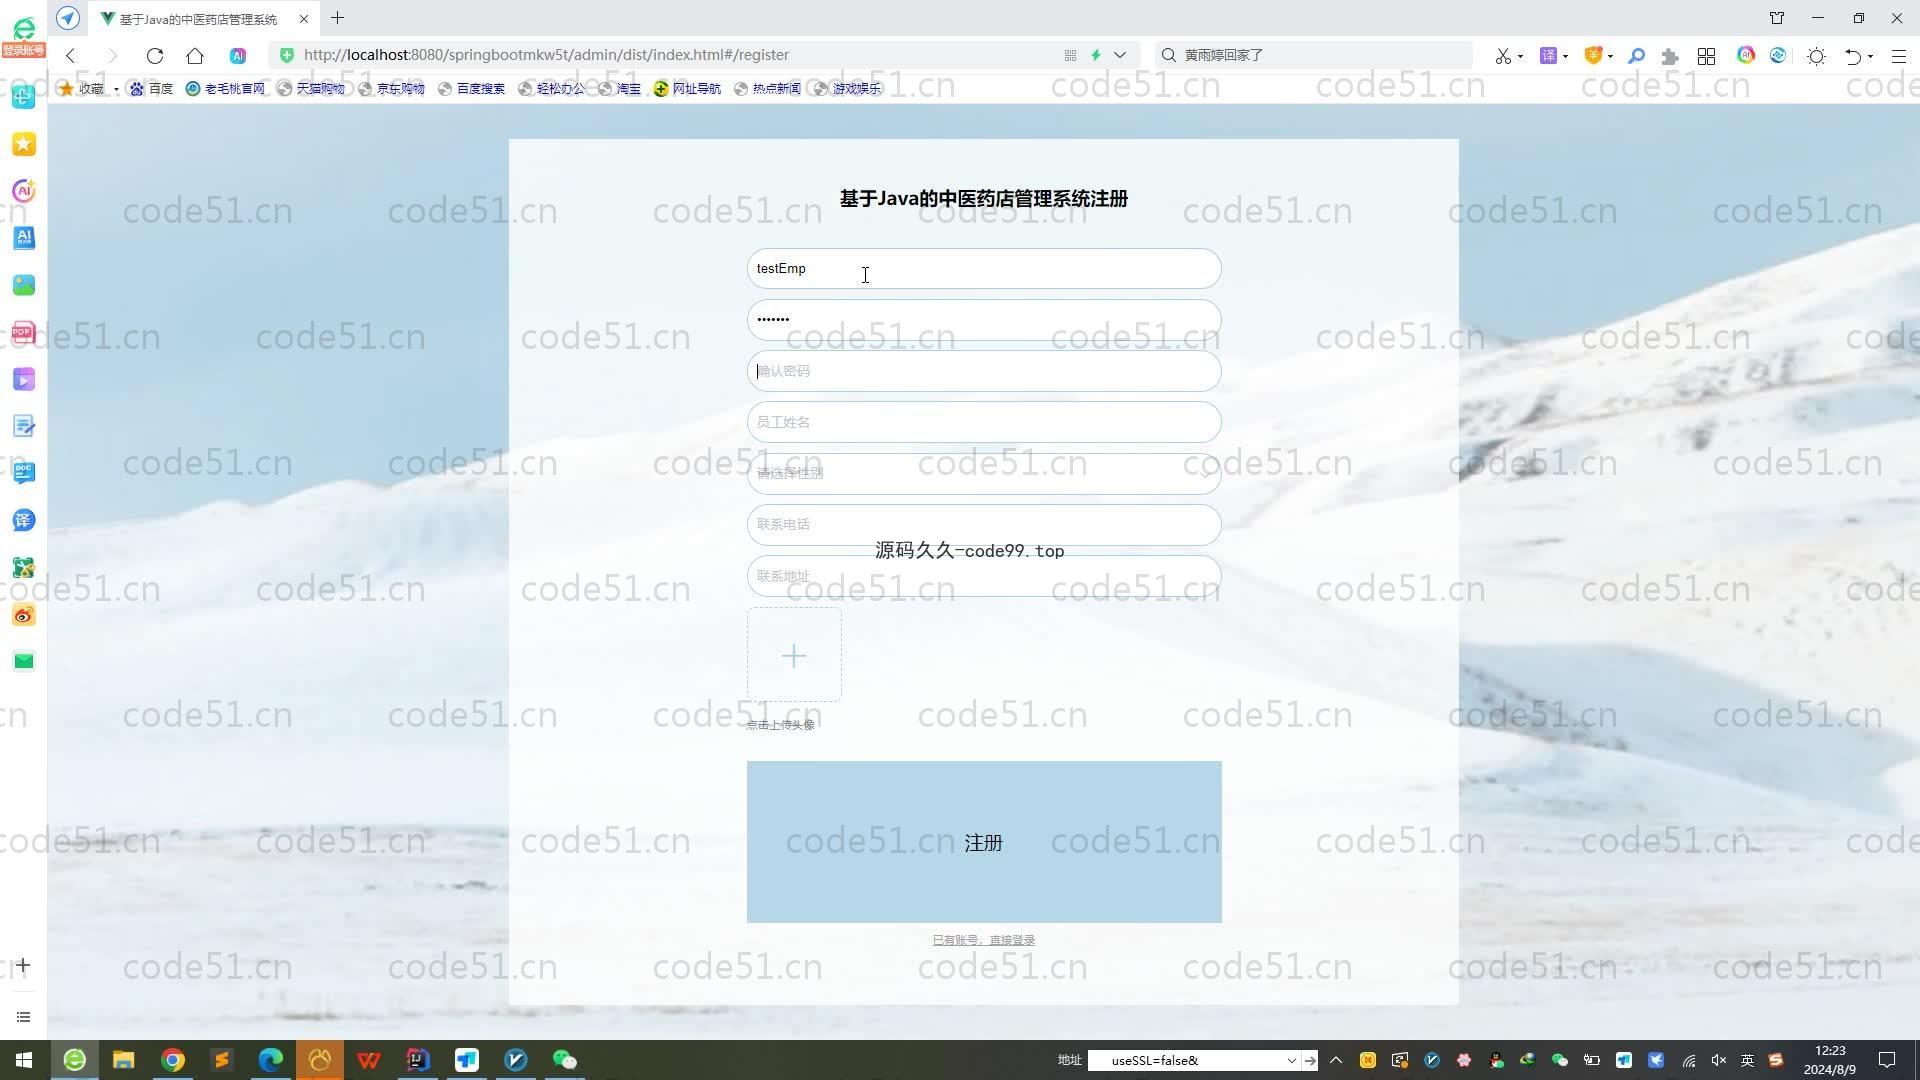1920x1080 pixels.
Task: Open the sidebar translate icon
Action: coord(24,520)
